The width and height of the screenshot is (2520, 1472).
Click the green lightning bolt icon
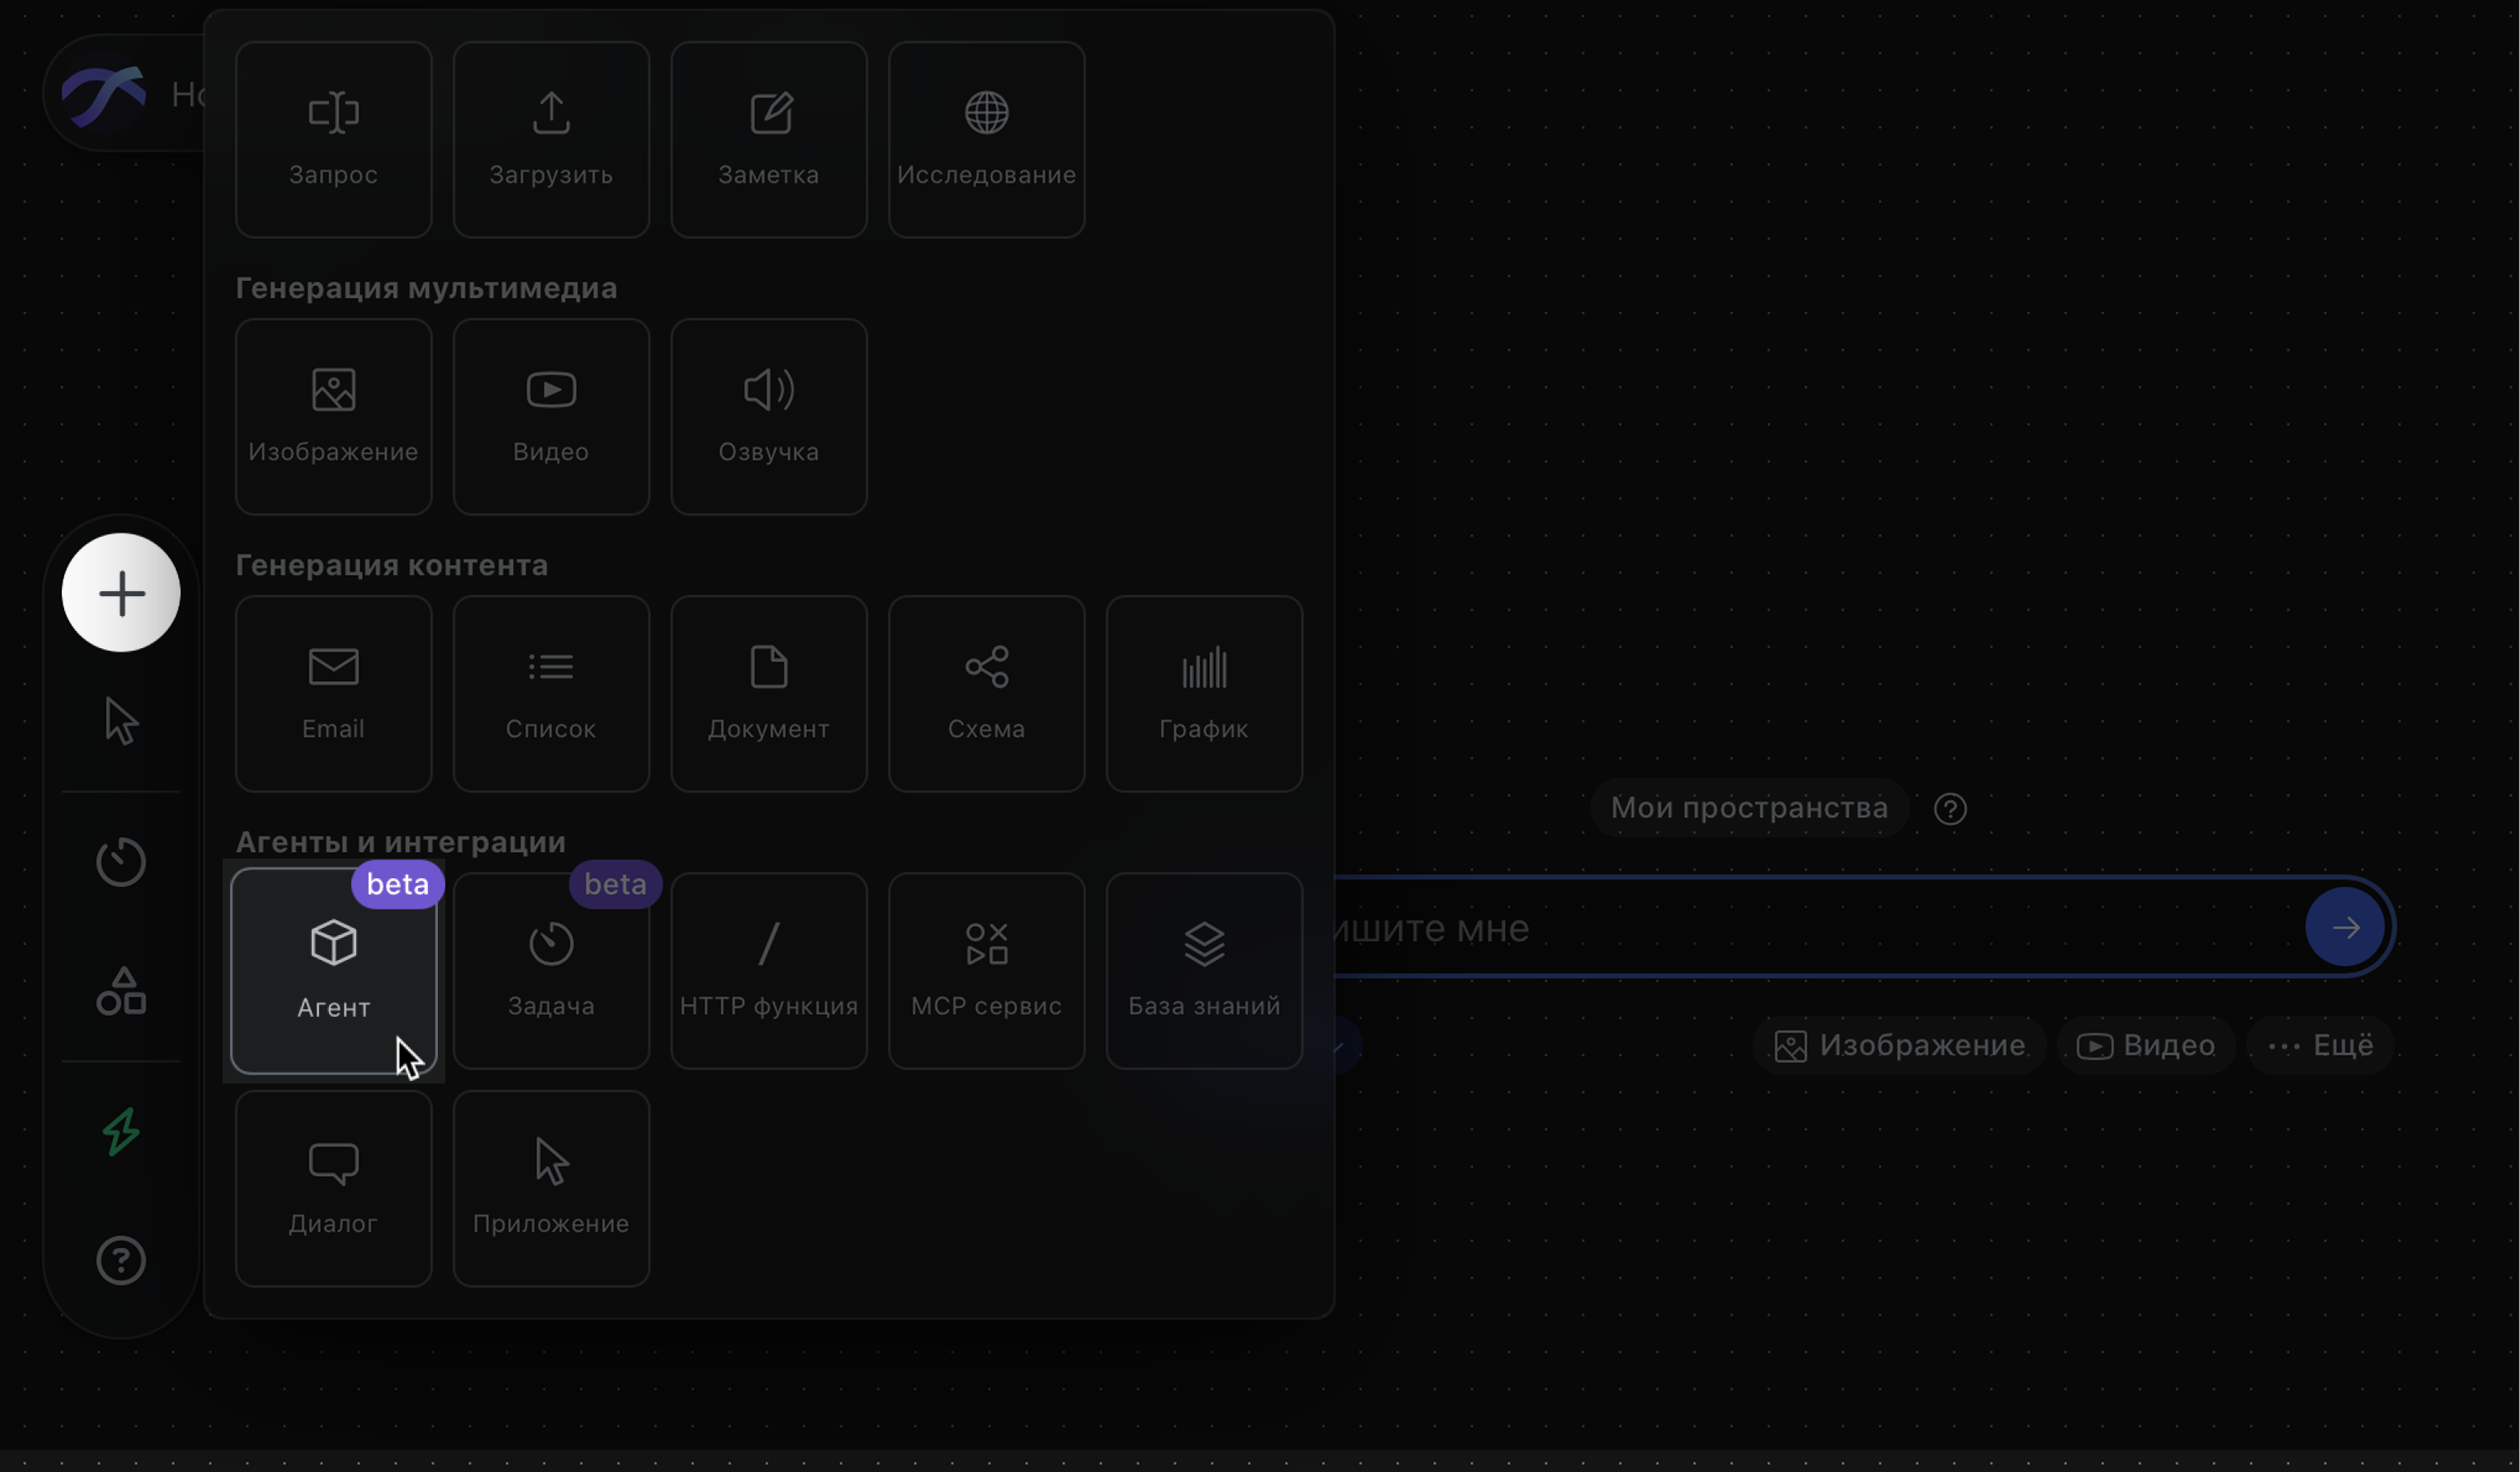[121, 1131]
